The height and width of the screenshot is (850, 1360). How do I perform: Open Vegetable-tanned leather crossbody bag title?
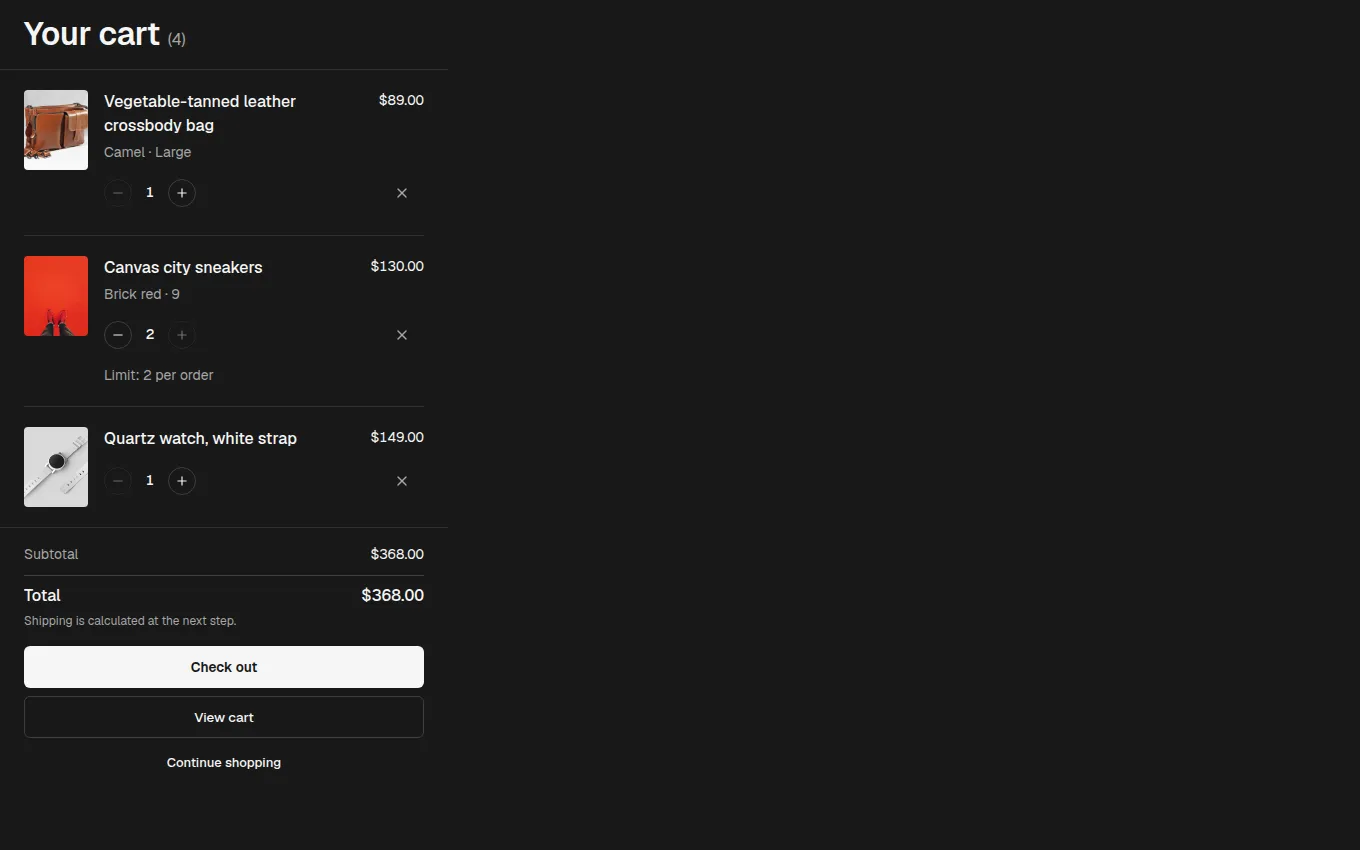200,113
